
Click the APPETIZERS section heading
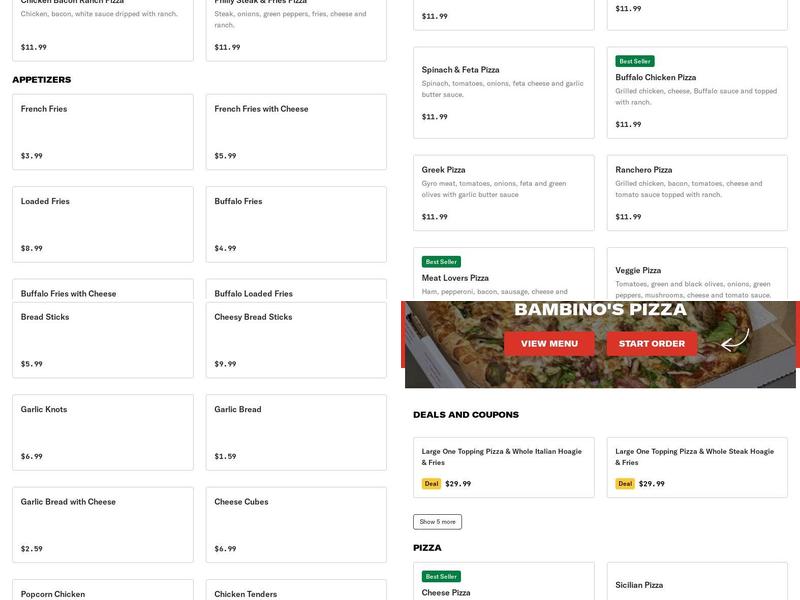click(x=41, y=78)
